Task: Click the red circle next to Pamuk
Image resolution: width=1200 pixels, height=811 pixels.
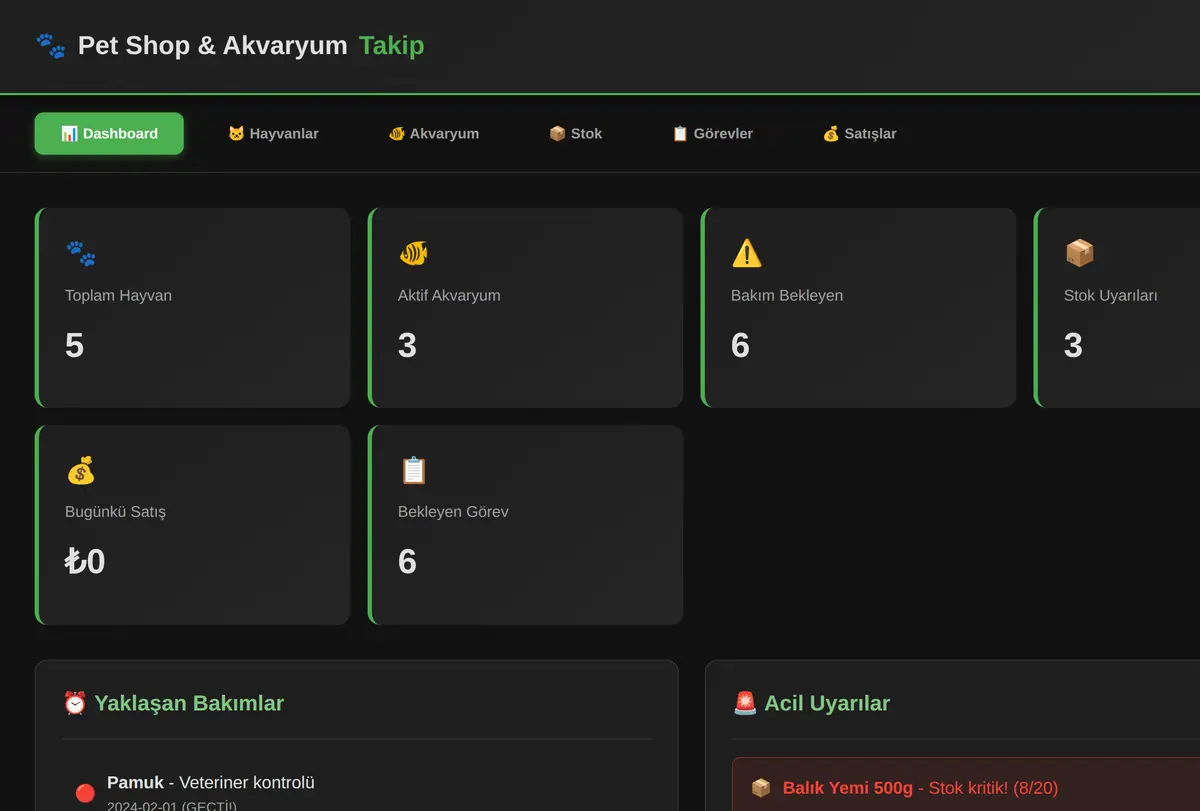Action: click(x=86, y=794)
